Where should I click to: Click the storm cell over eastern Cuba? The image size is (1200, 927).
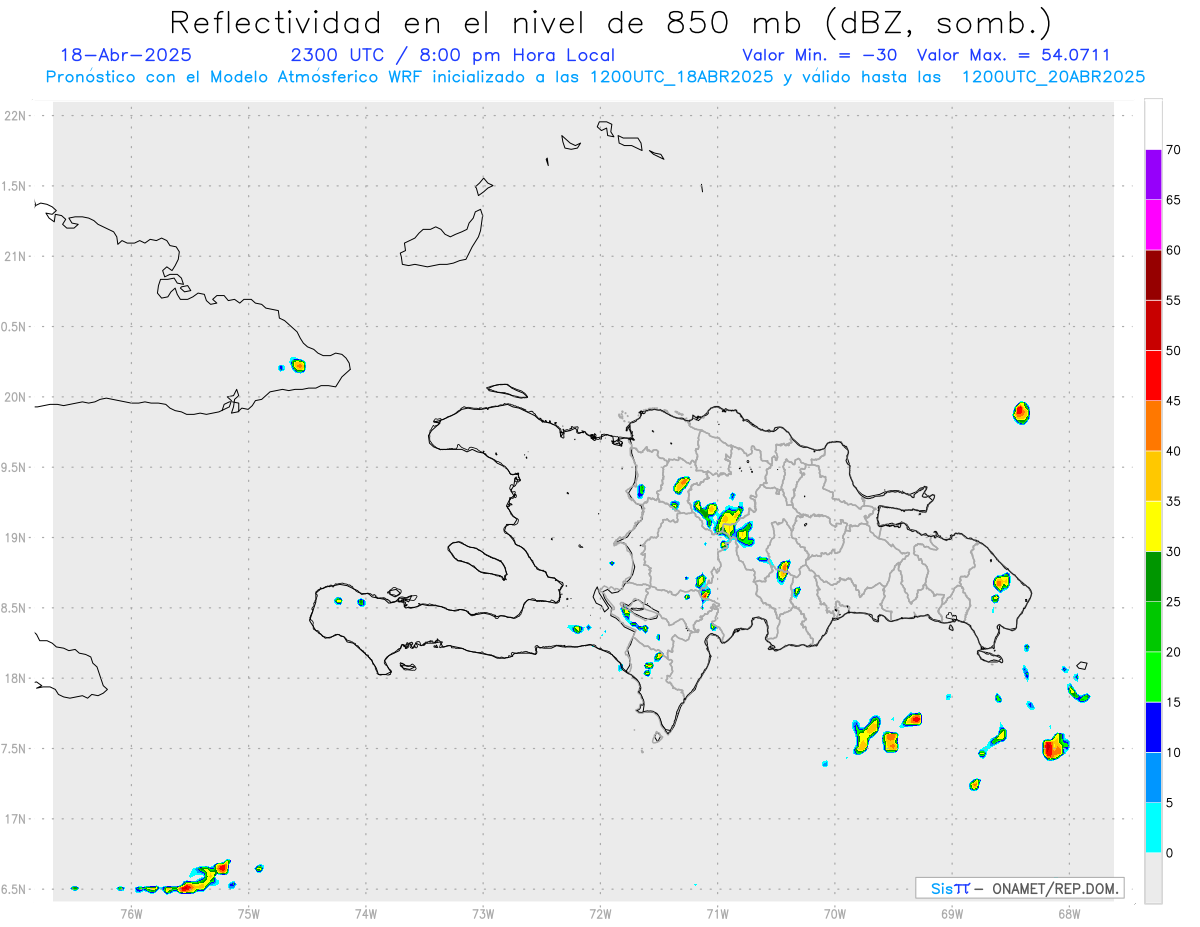click(x=298, y=365)
